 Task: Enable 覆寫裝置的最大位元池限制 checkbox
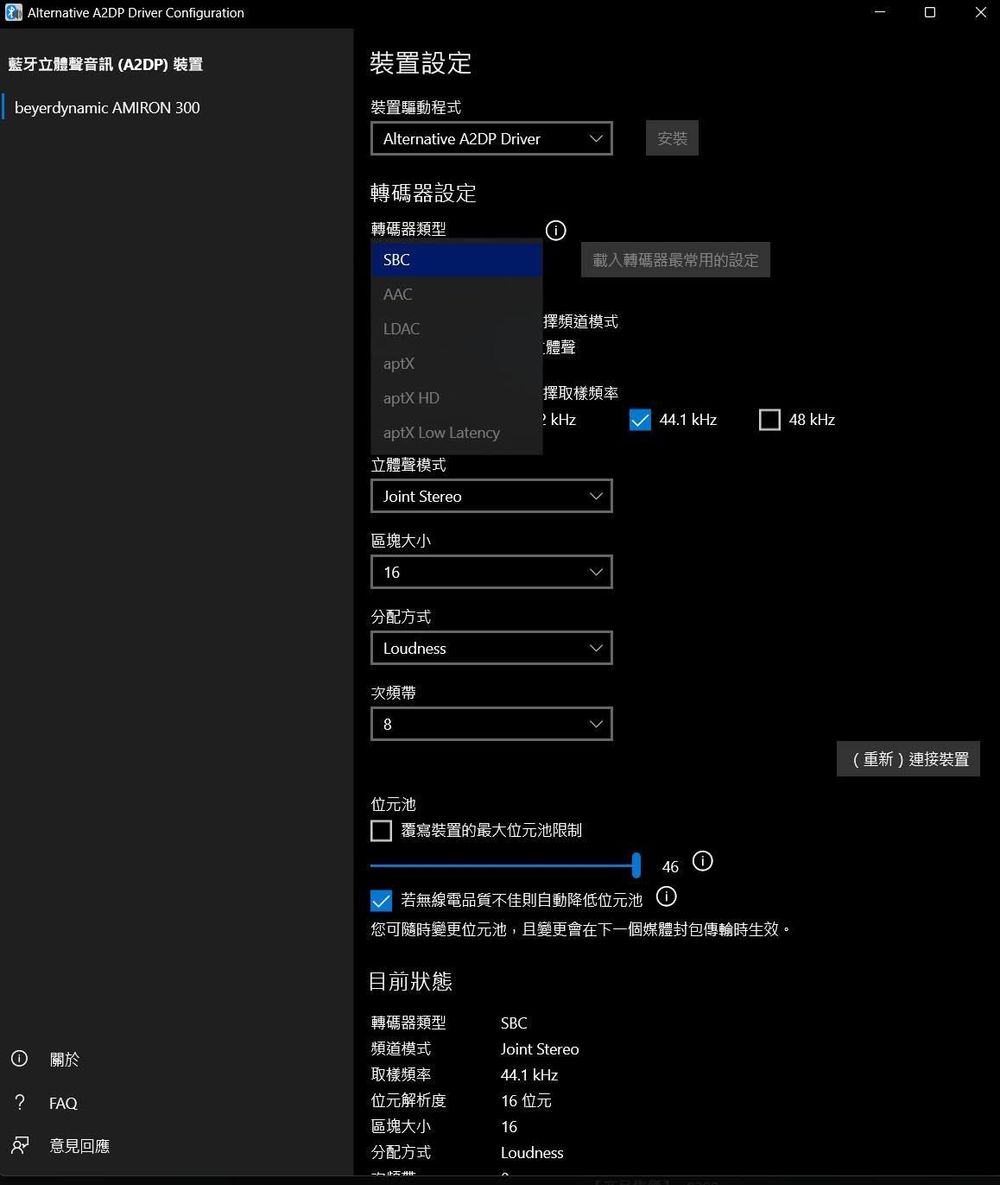coord(381,831)
